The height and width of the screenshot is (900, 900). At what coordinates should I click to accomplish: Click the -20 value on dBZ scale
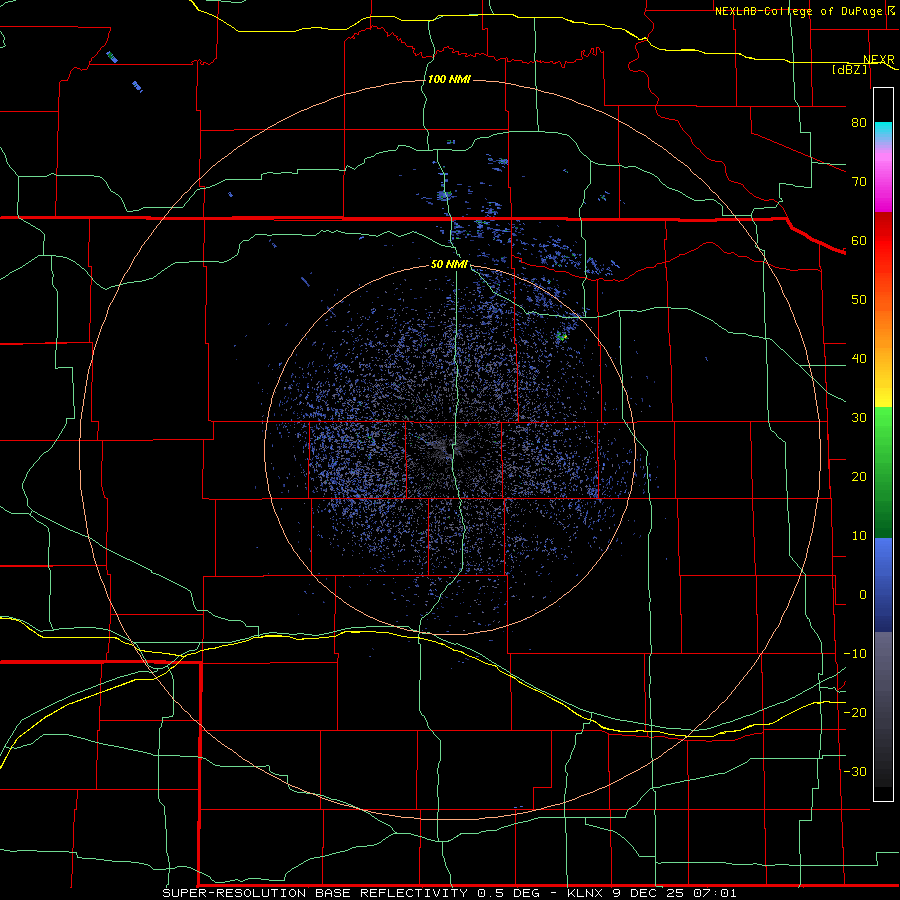click(x=855, y=712)
